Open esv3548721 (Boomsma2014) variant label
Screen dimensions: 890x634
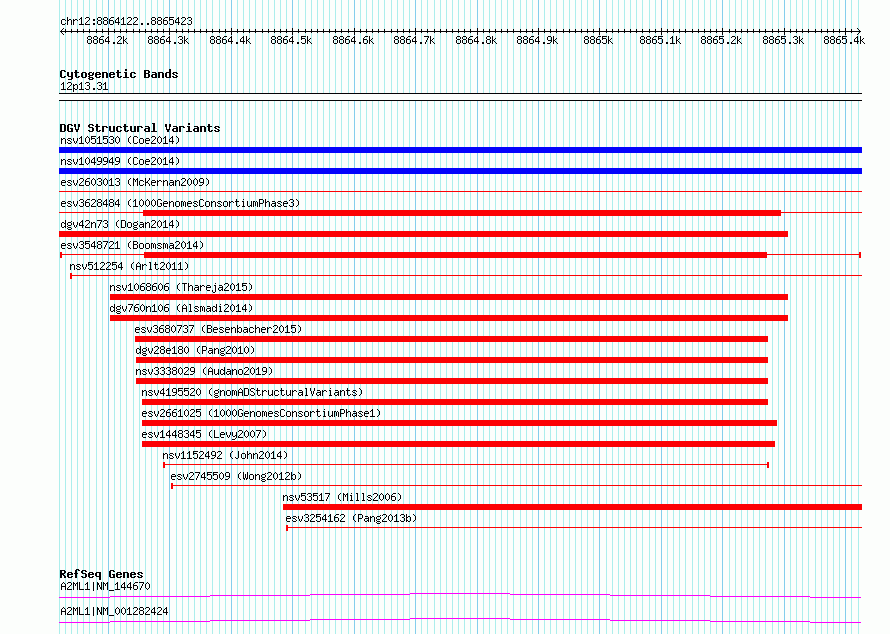(x=132, y=245)
